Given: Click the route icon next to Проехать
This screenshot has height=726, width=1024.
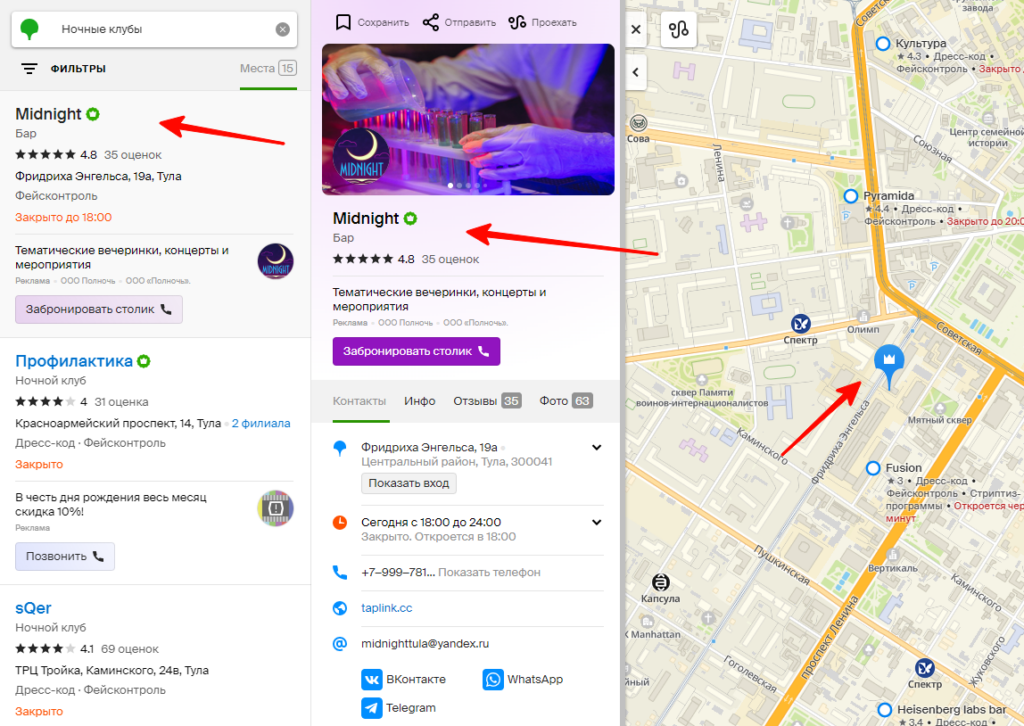Looking at the screenshot, I should pos(517,22).
